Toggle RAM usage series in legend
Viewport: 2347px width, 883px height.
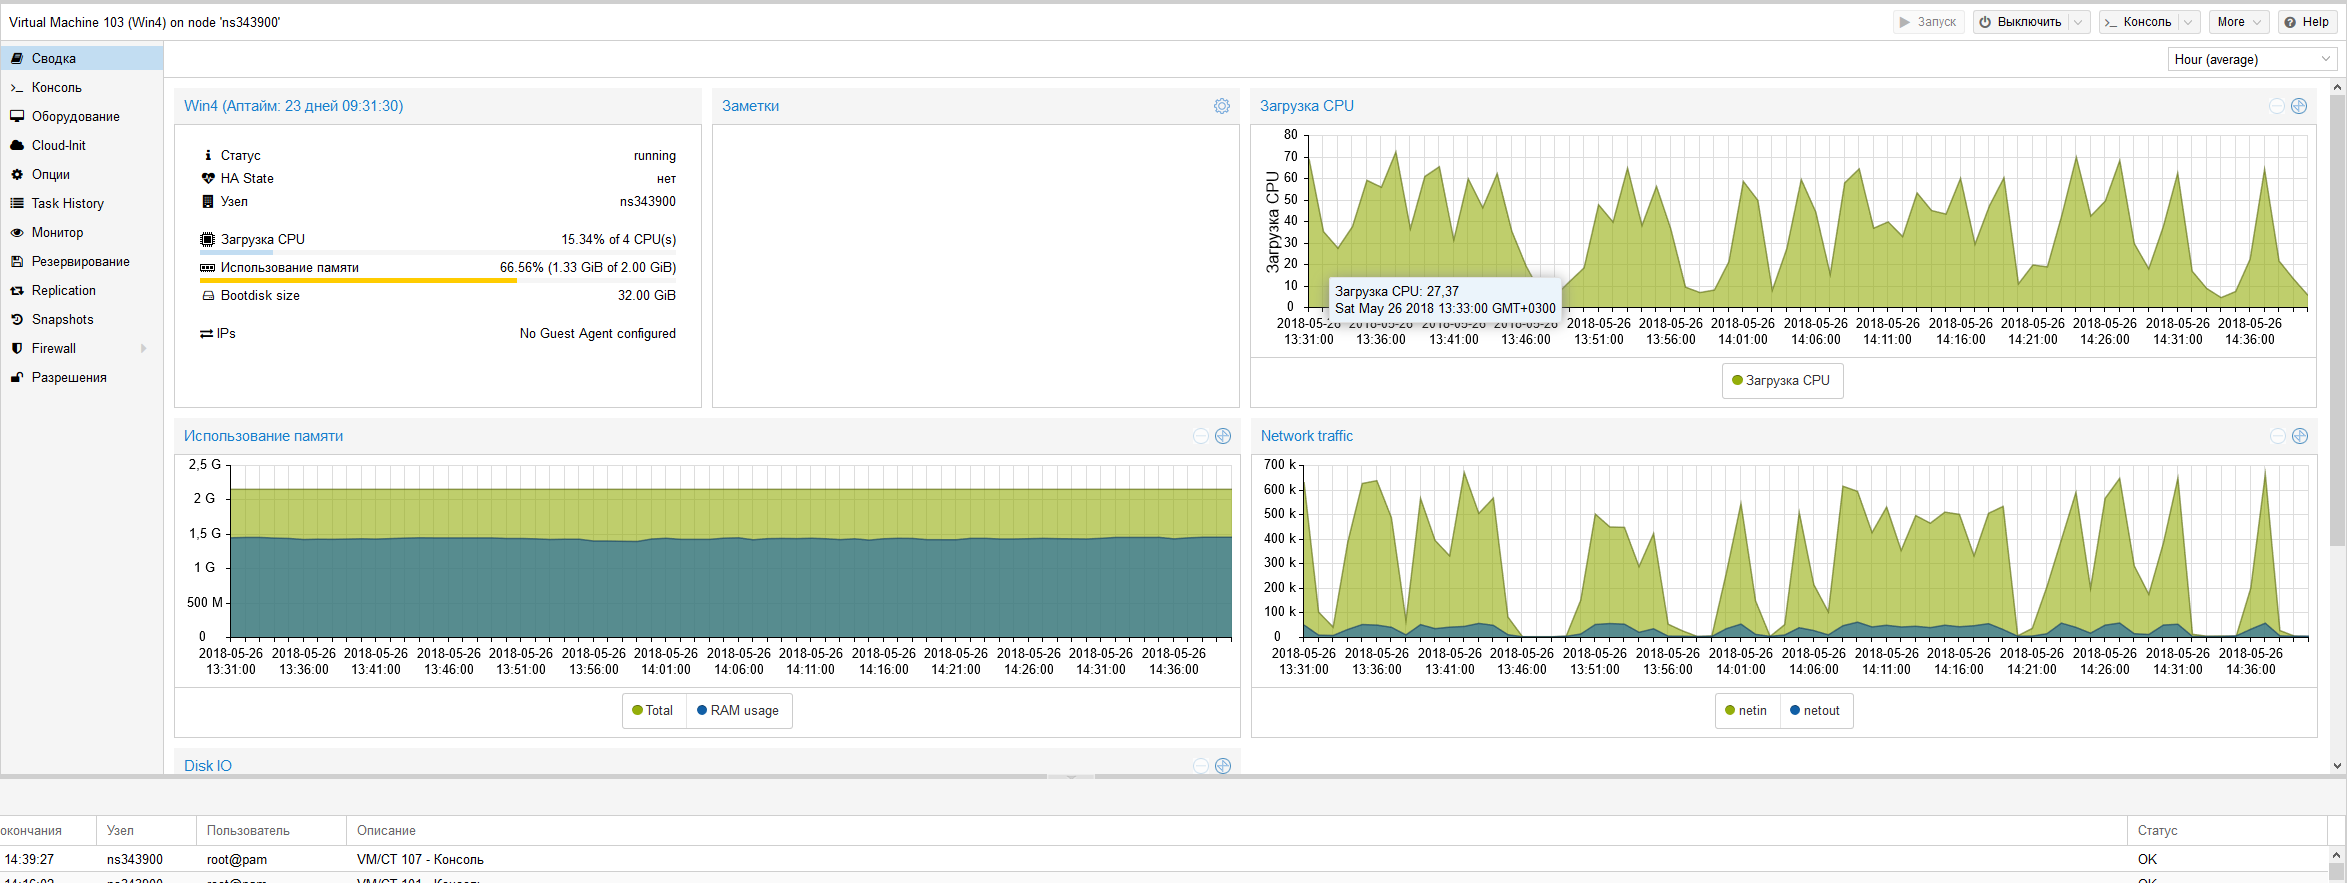(x=738, y=711)
